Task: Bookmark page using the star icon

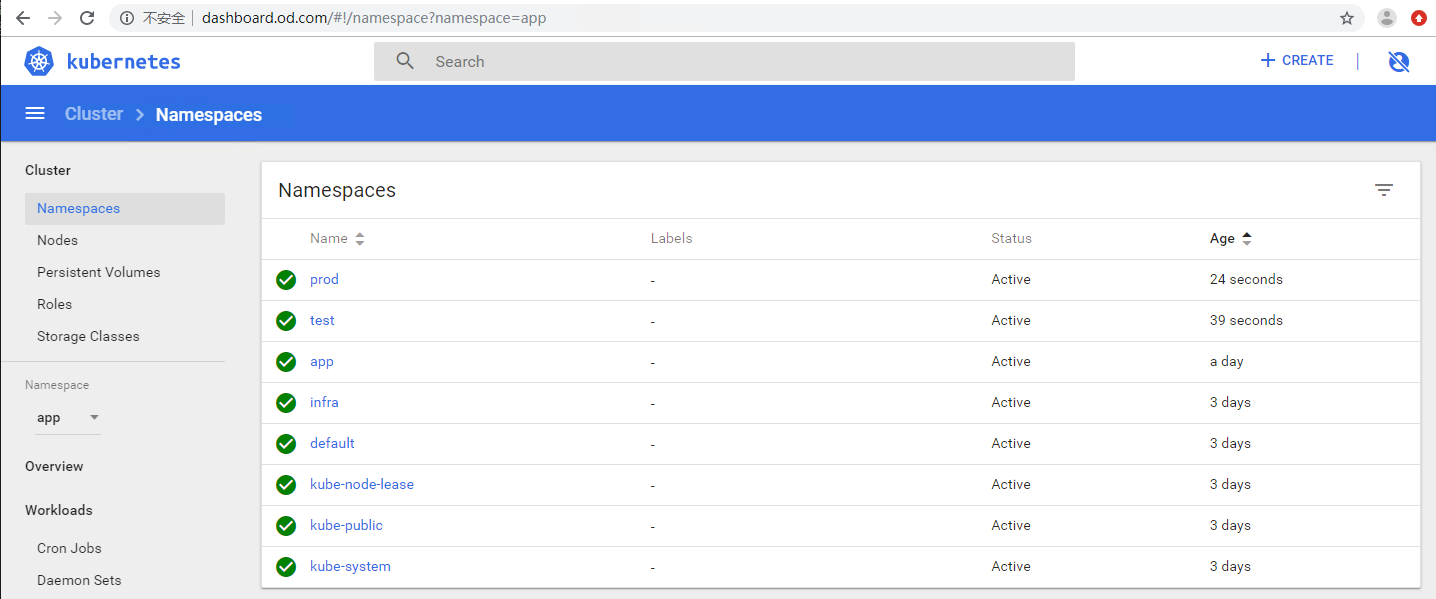Action: coord(1347,18)
